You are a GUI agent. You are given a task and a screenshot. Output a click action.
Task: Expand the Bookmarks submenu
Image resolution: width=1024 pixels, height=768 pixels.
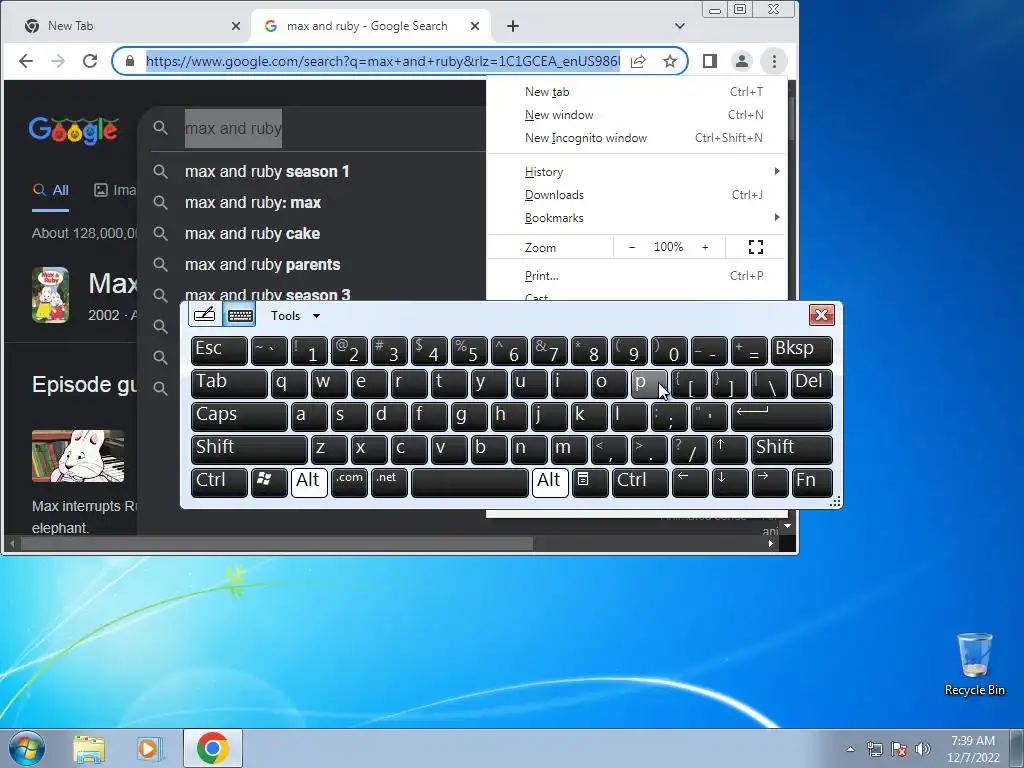[637, 217]
